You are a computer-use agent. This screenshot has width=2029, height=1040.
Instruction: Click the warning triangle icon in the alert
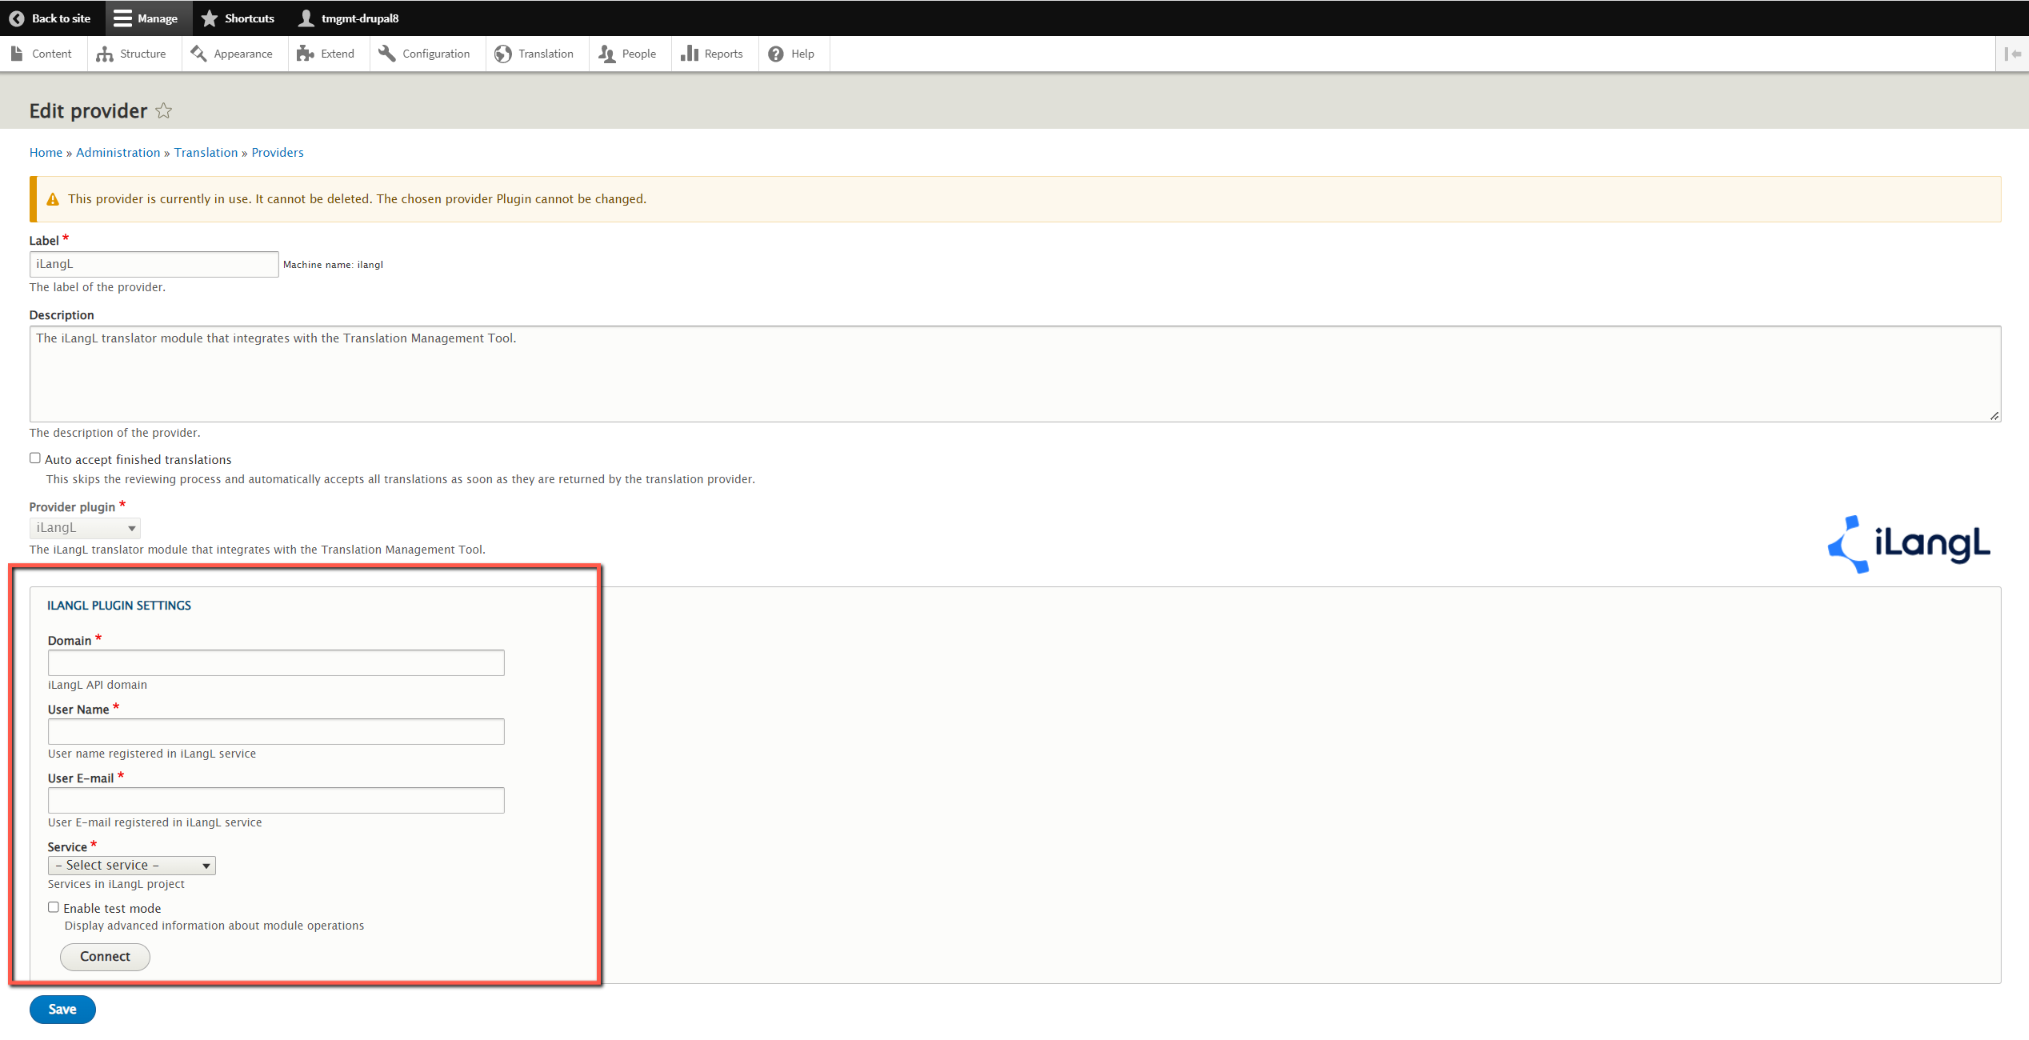(x=53, y=199)
